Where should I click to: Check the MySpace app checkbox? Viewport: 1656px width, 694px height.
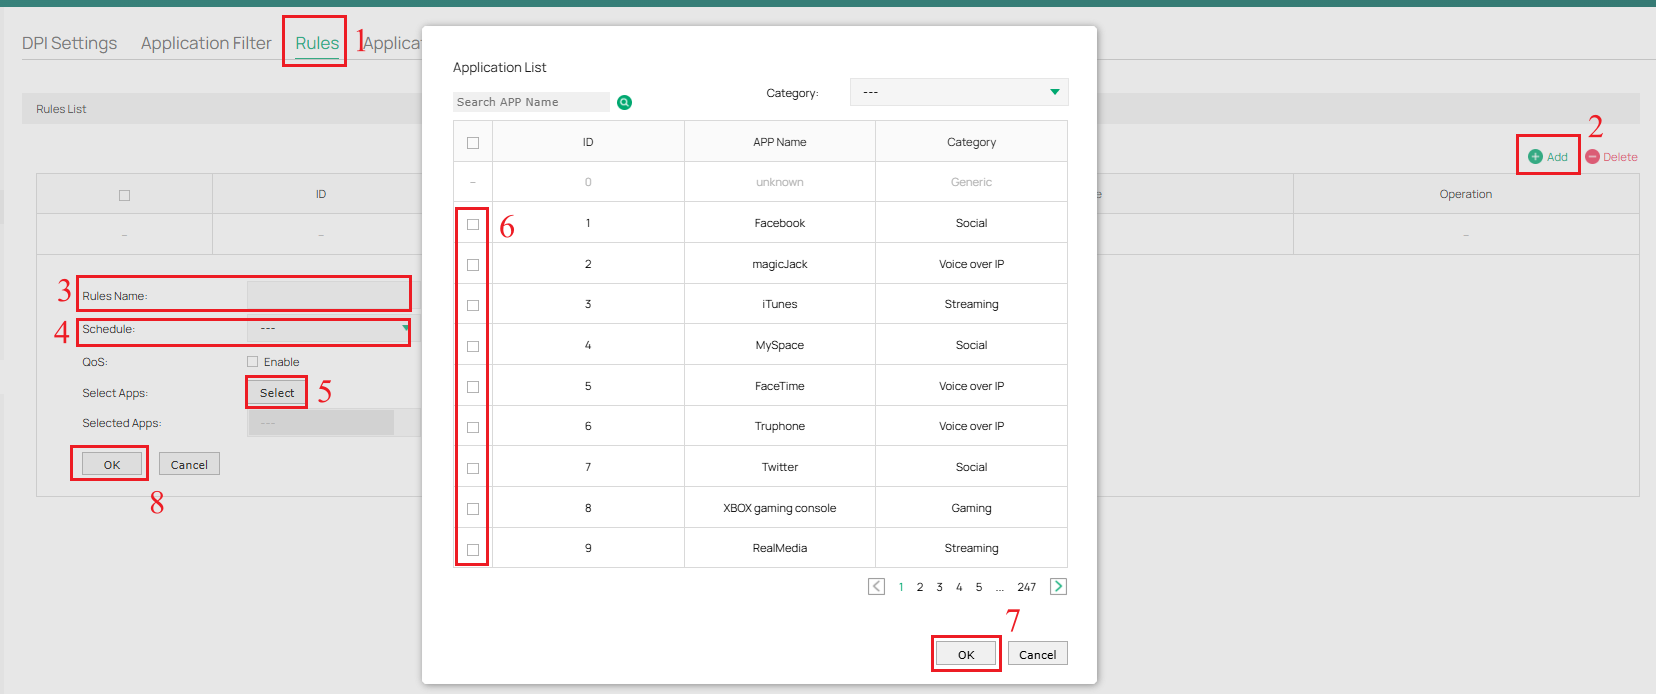pos(473,346)
